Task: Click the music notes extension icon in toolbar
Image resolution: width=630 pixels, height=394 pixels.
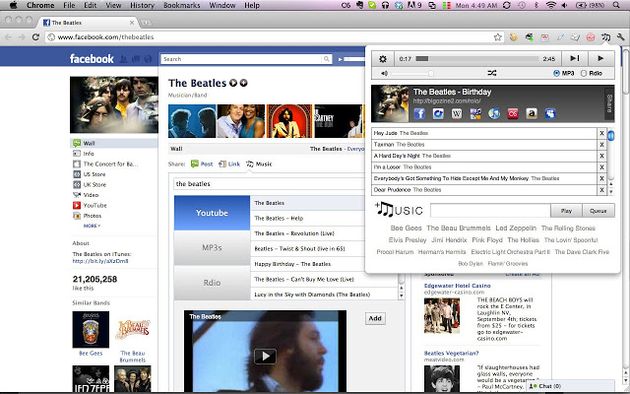Action: coord(605,37)
